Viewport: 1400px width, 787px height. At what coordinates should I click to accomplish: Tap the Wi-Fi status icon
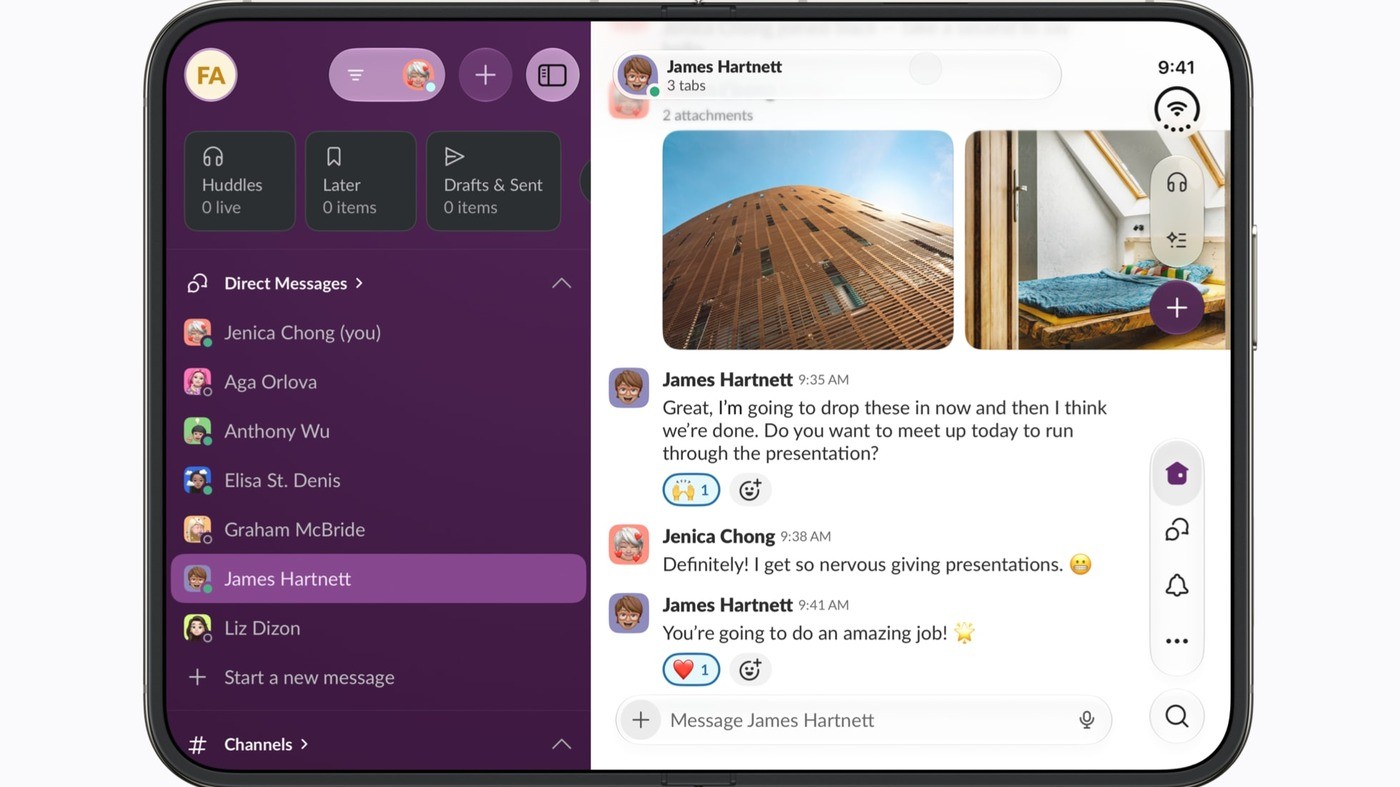point(1177,109)
